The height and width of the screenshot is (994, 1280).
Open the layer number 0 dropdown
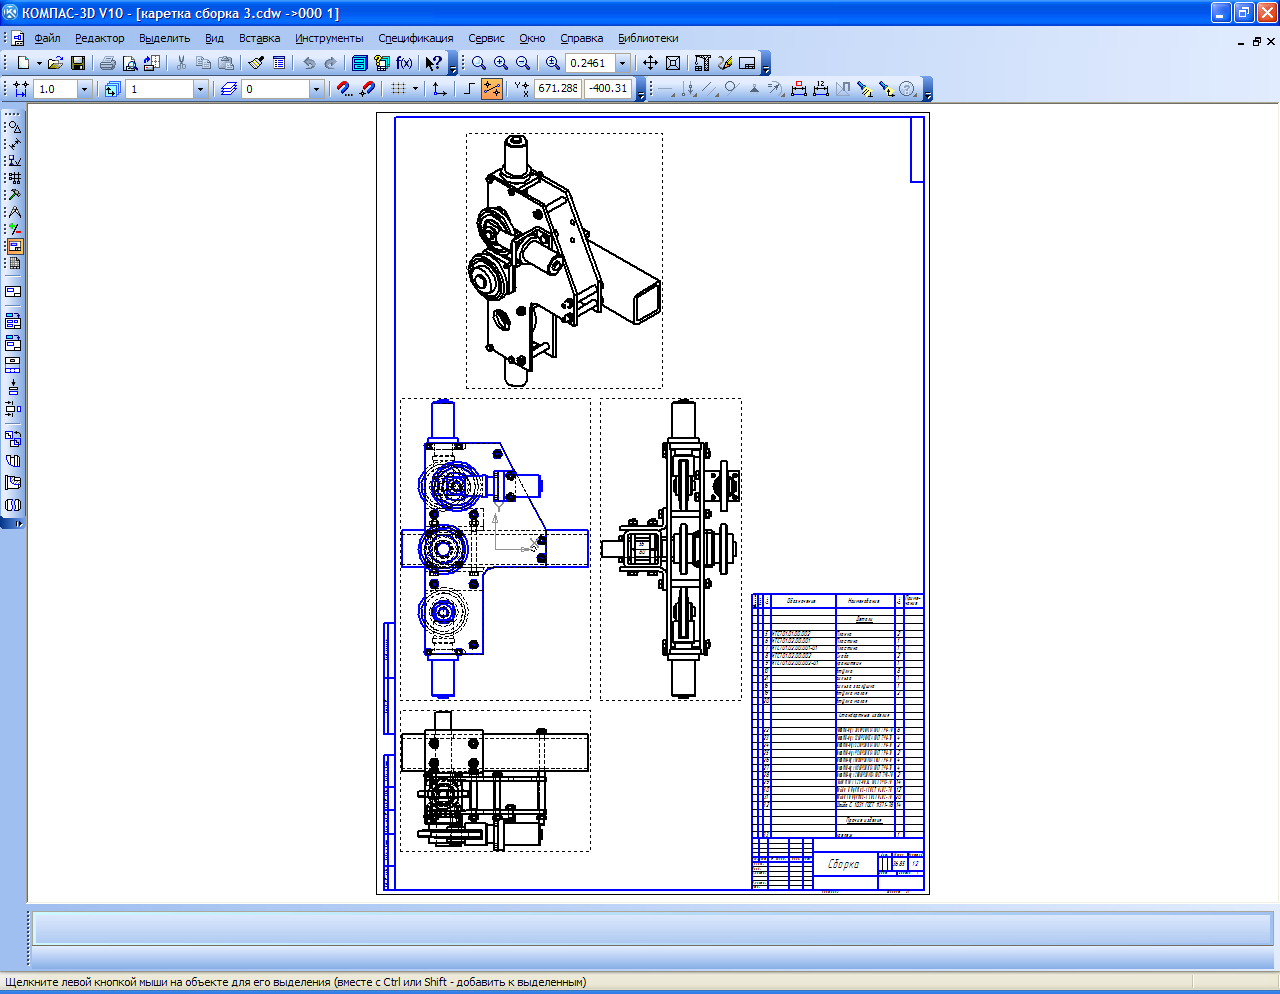point(316,89)
